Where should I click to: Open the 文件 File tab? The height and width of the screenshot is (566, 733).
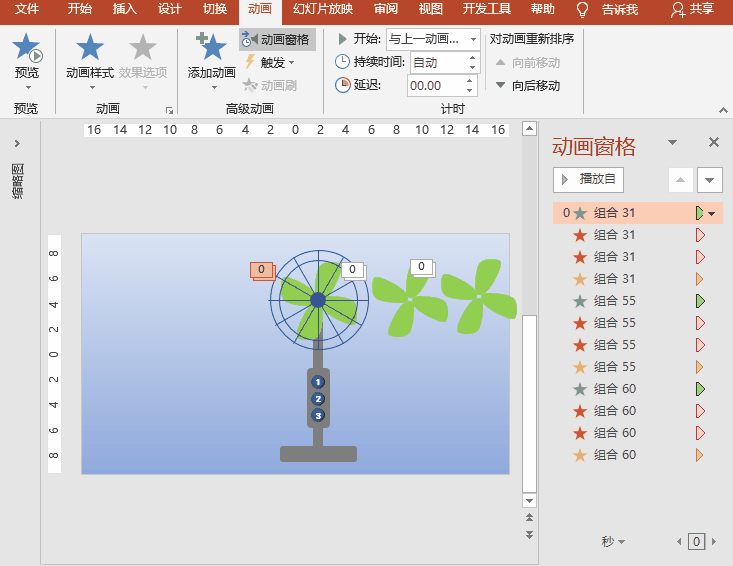pyautogui.click(x=27, y=9)
